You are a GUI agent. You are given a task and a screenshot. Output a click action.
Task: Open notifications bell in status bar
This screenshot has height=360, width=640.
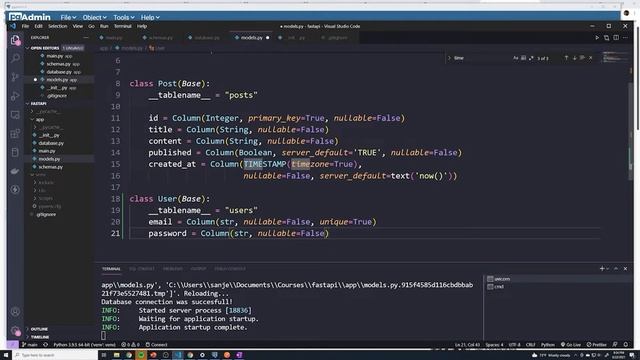tap(625, 344)
